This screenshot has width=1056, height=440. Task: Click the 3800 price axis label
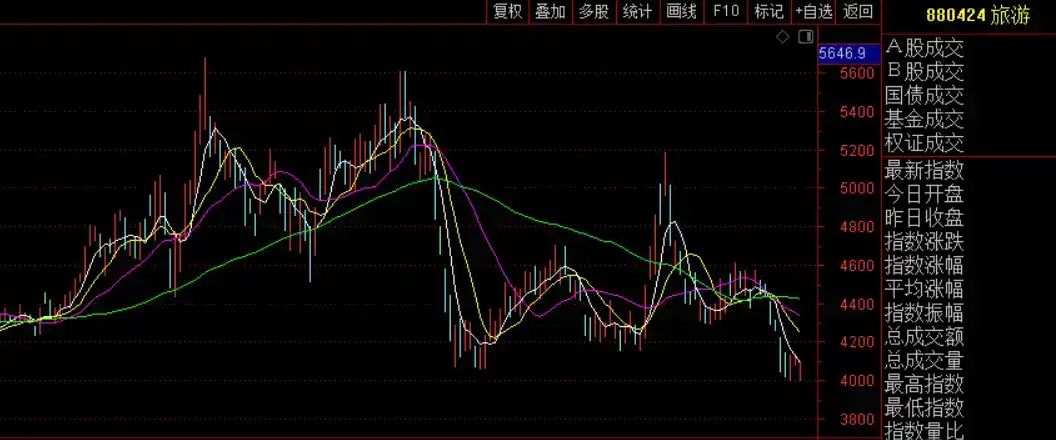(857, 419)
